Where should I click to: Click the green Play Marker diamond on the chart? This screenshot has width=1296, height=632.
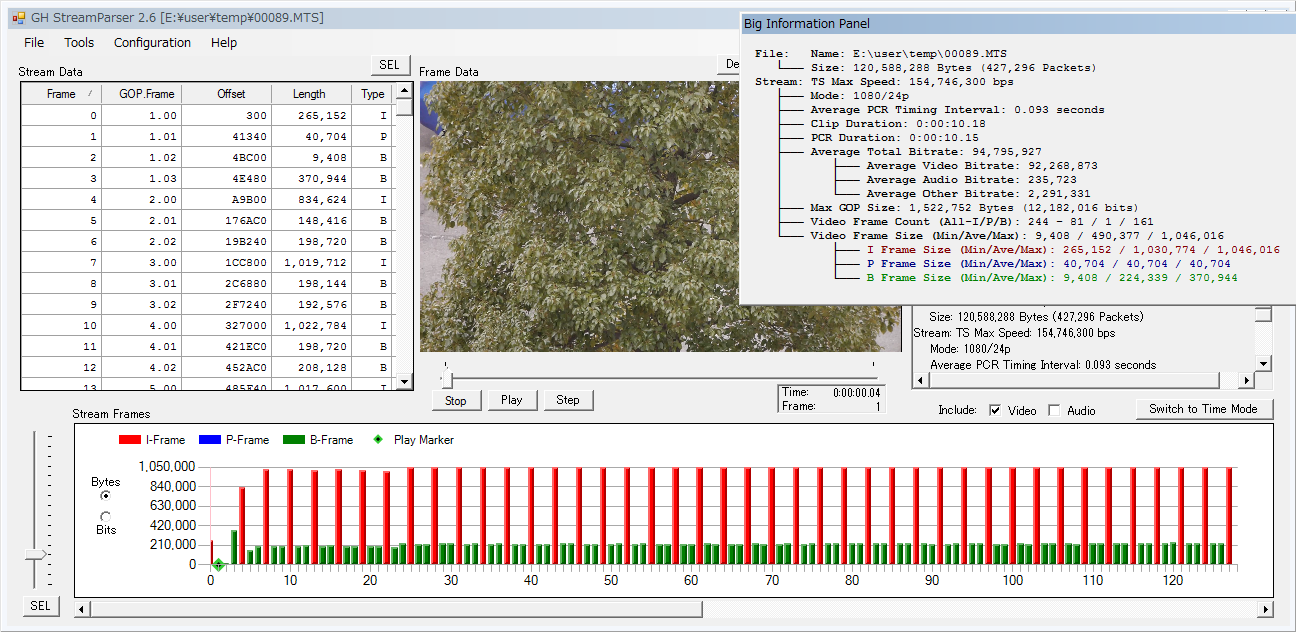218,565
